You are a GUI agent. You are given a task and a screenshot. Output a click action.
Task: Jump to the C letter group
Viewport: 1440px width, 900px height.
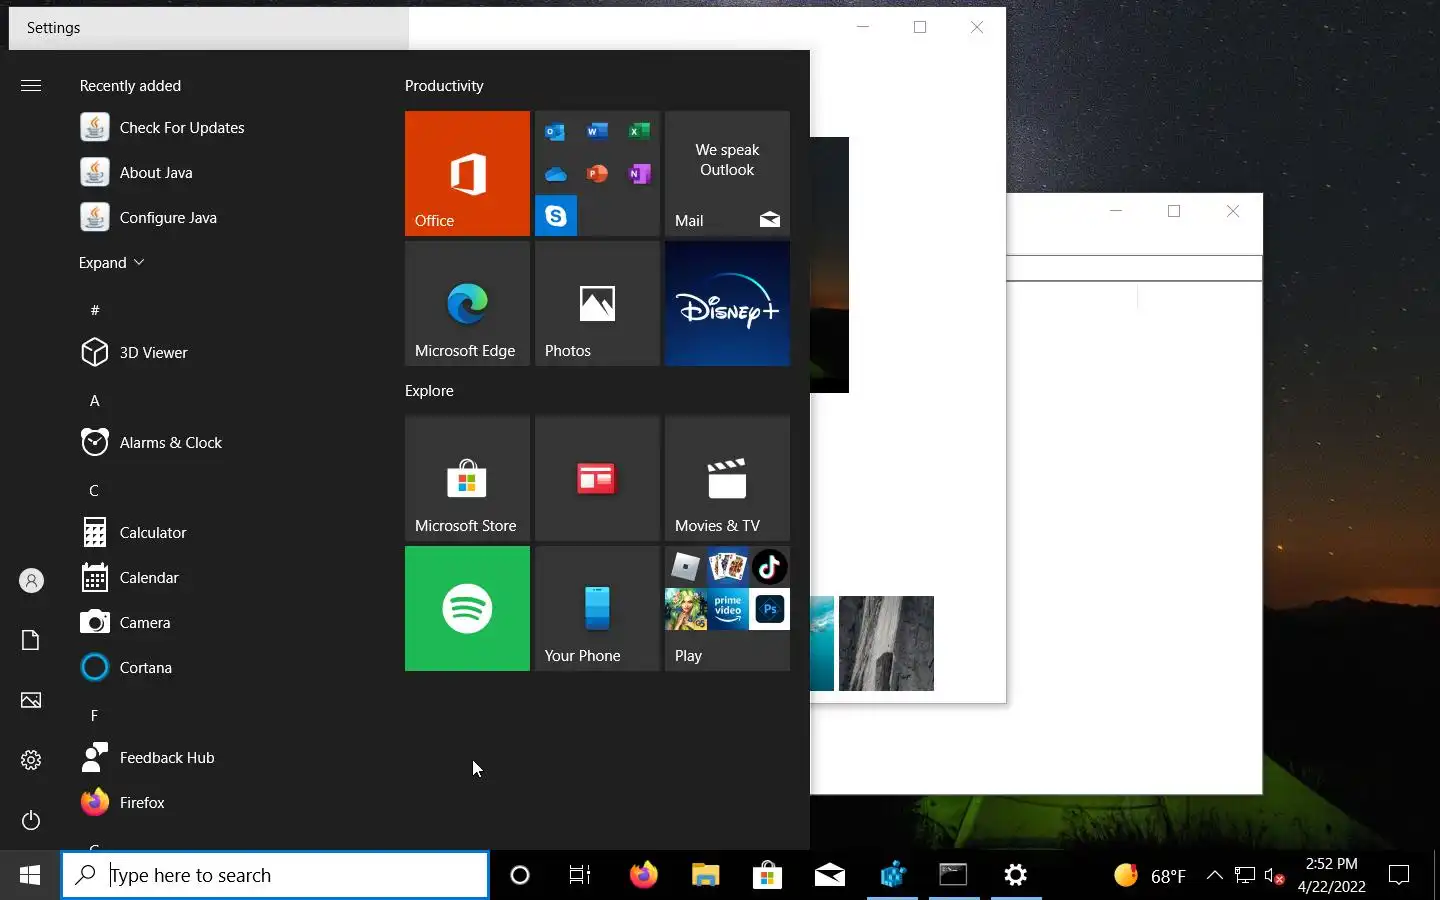95,490
